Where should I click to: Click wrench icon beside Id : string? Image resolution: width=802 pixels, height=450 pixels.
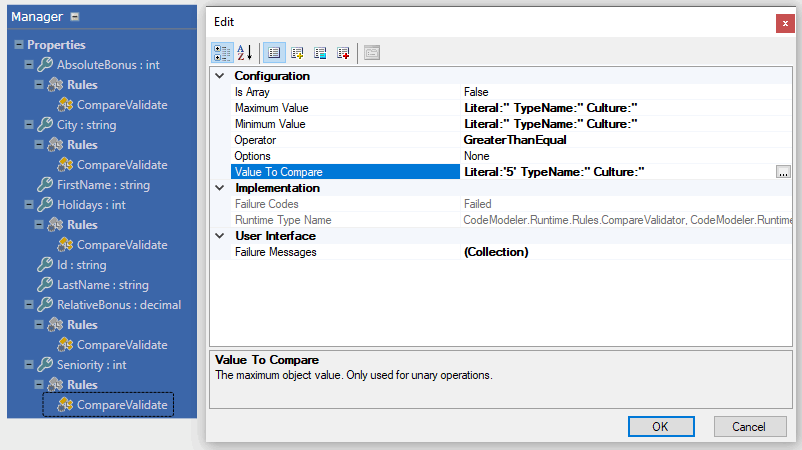[45, 264]
